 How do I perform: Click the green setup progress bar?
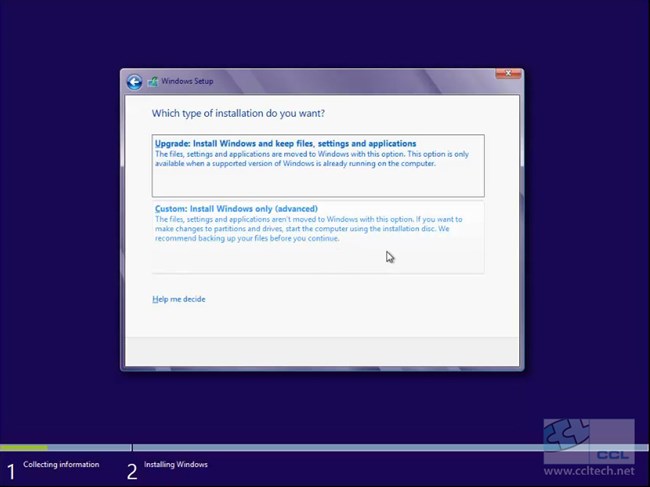(x=24, y=448)
